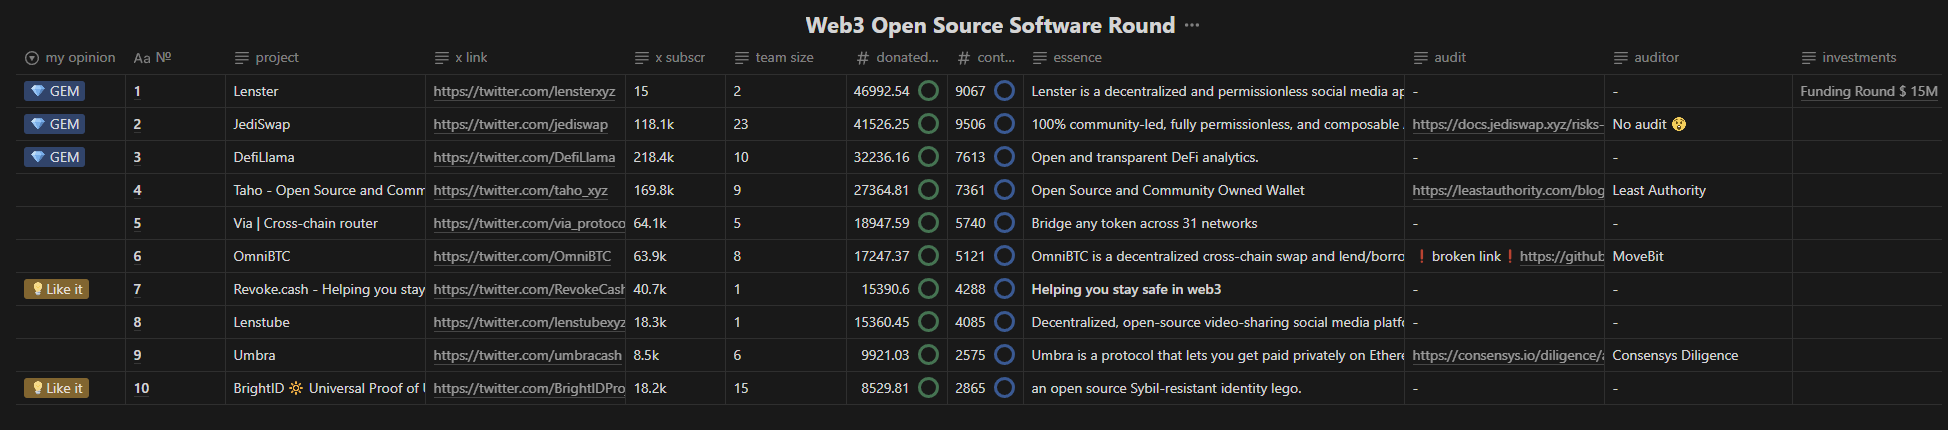
Task: Click the progress ring next to 8529.81
Action: (928, 388)
